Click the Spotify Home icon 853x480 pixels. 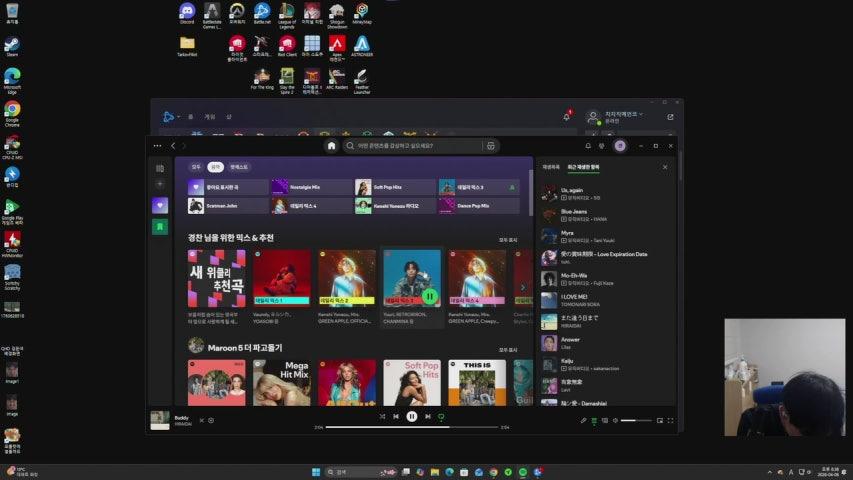point(331,146)
